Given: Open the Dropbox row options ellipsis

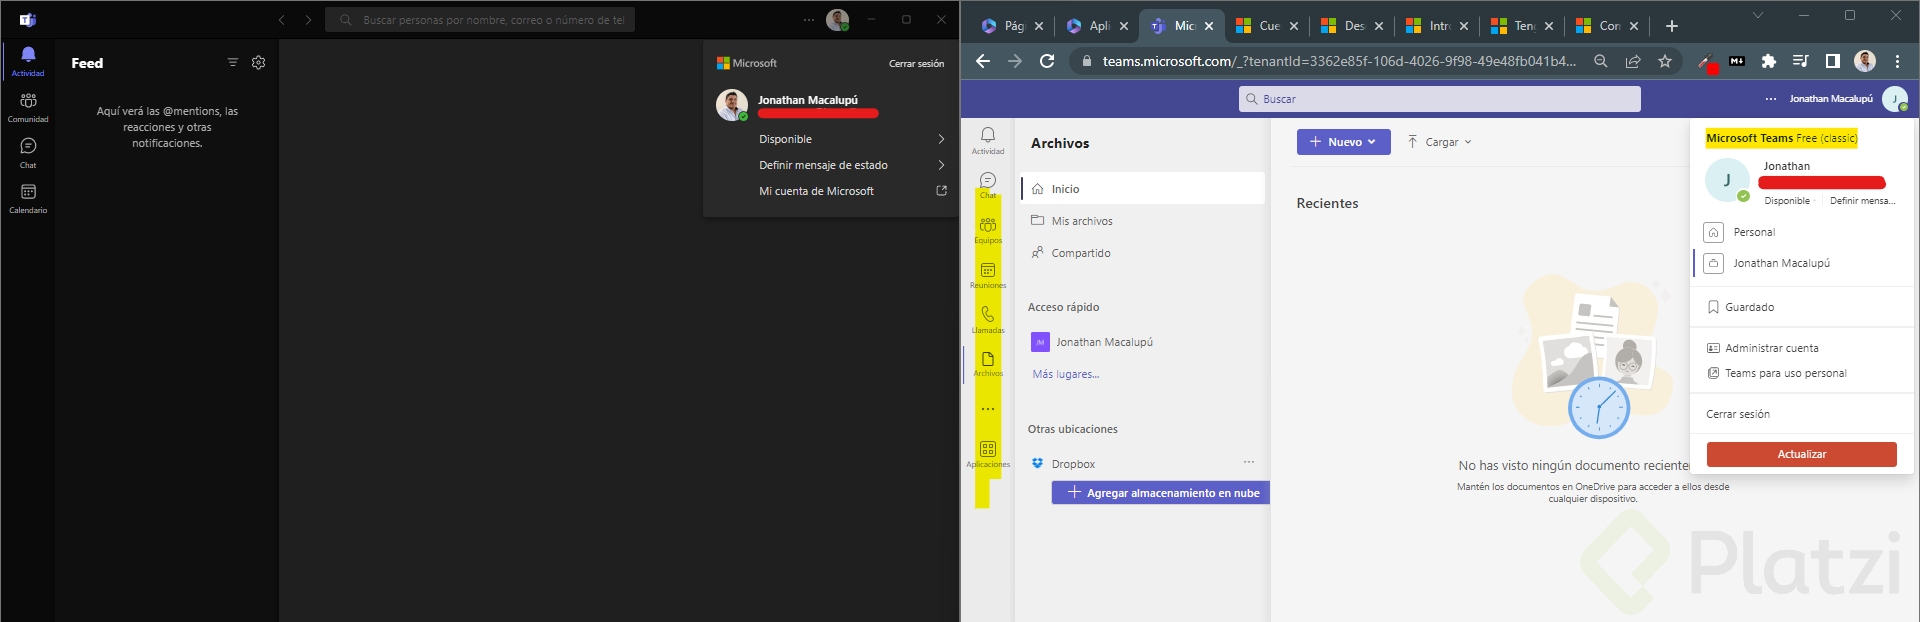Looking at the screenshot, I should coord(1249,462).
